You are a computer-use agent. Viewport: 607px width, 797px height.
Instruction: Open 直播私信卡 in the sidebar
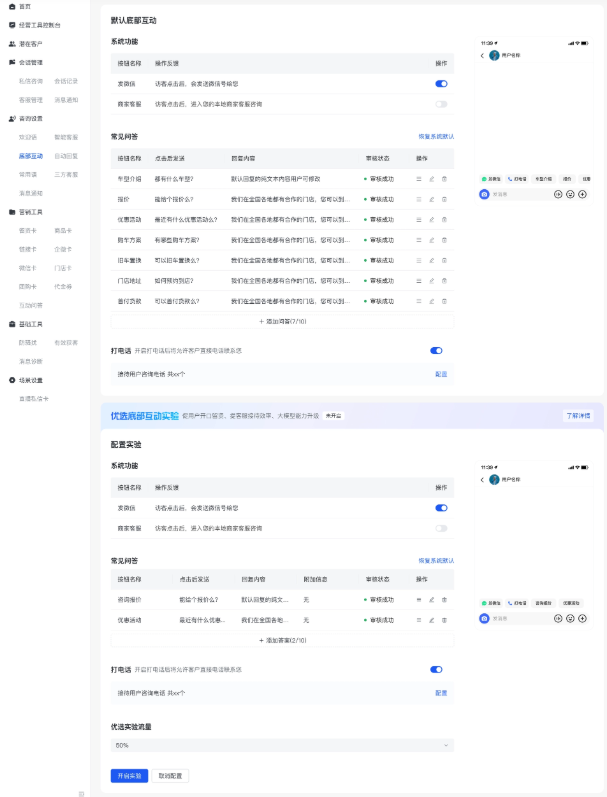(x=34, y=399)
